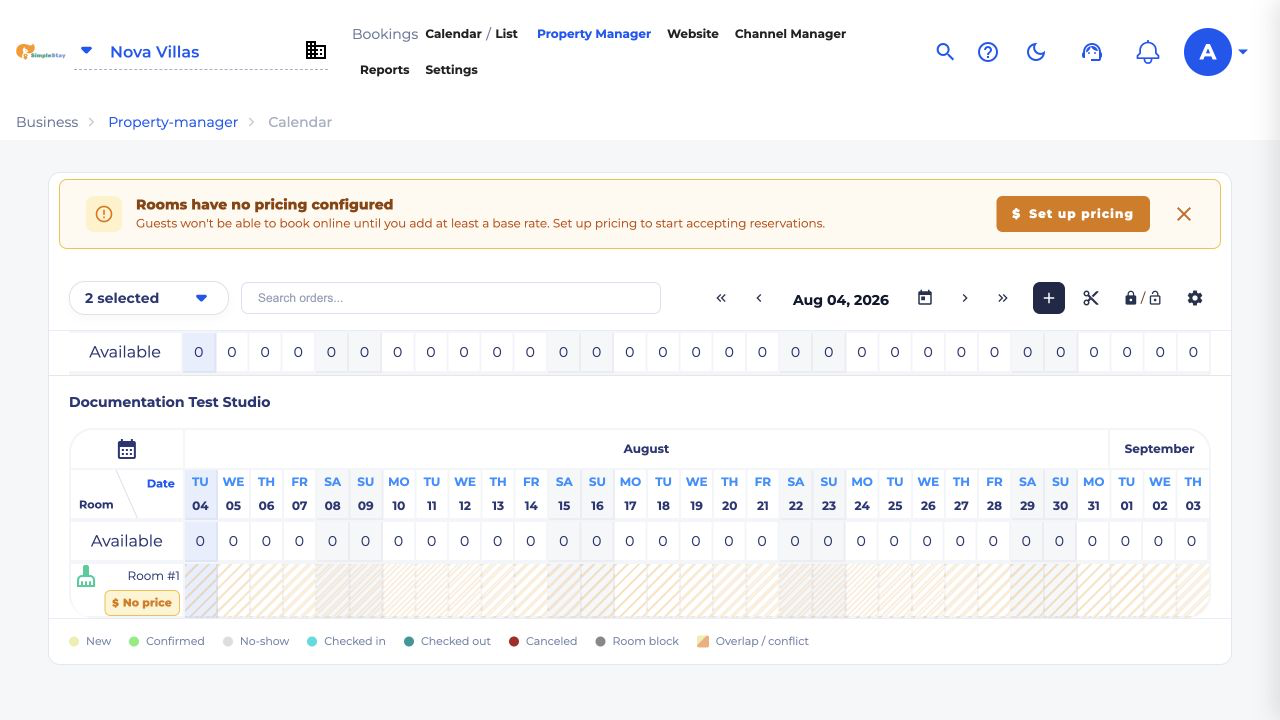
Task: Open notifications bell icon
Action: click(x=1148, y=52)
